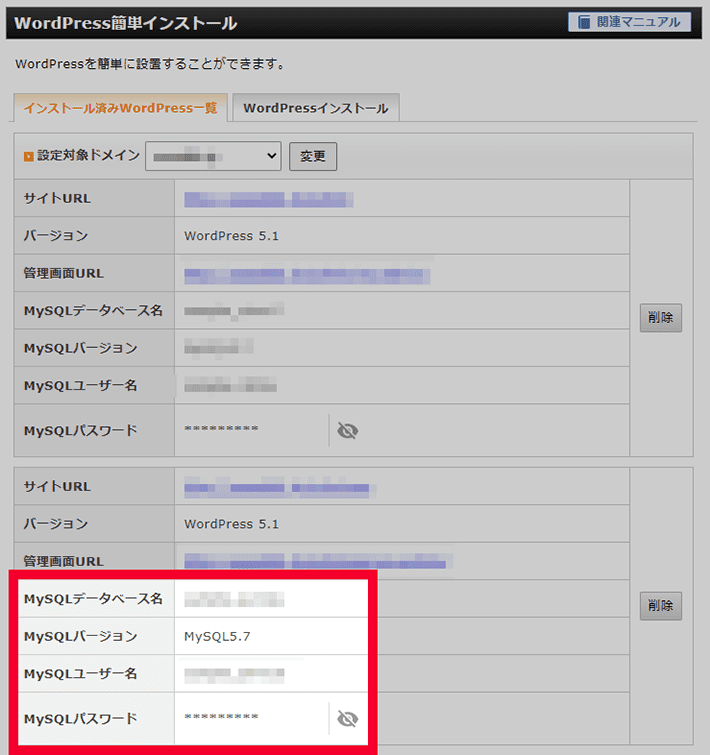Select the first site's WordPress 5.1 text
Viewport: 710px width, 755px height.
(232, 236)
